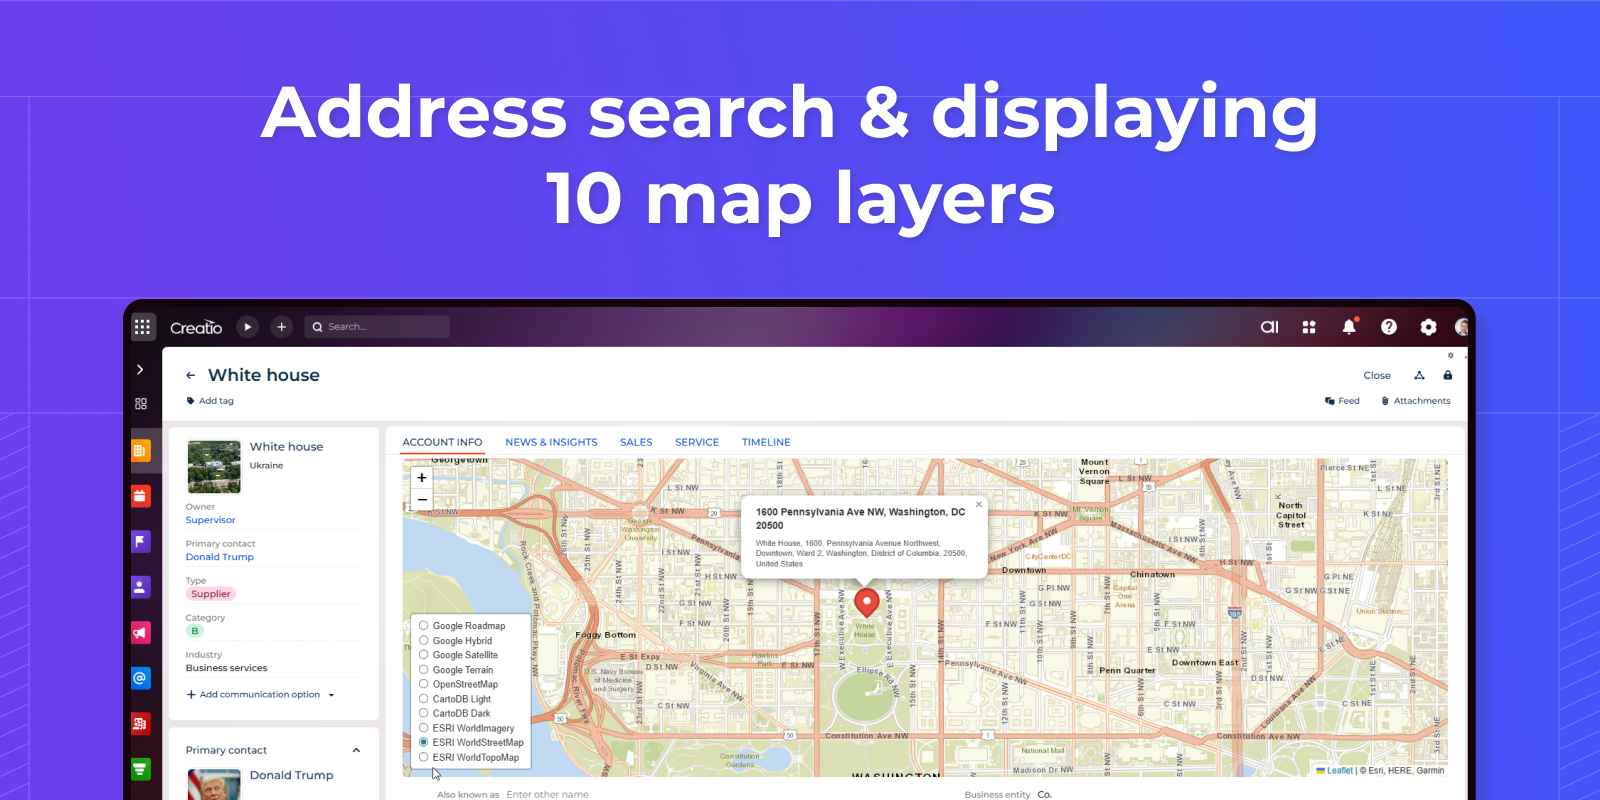1600x800 pixels.
Task: Click the plus add-new icon in top bar
Action: (x=282, y=327)
